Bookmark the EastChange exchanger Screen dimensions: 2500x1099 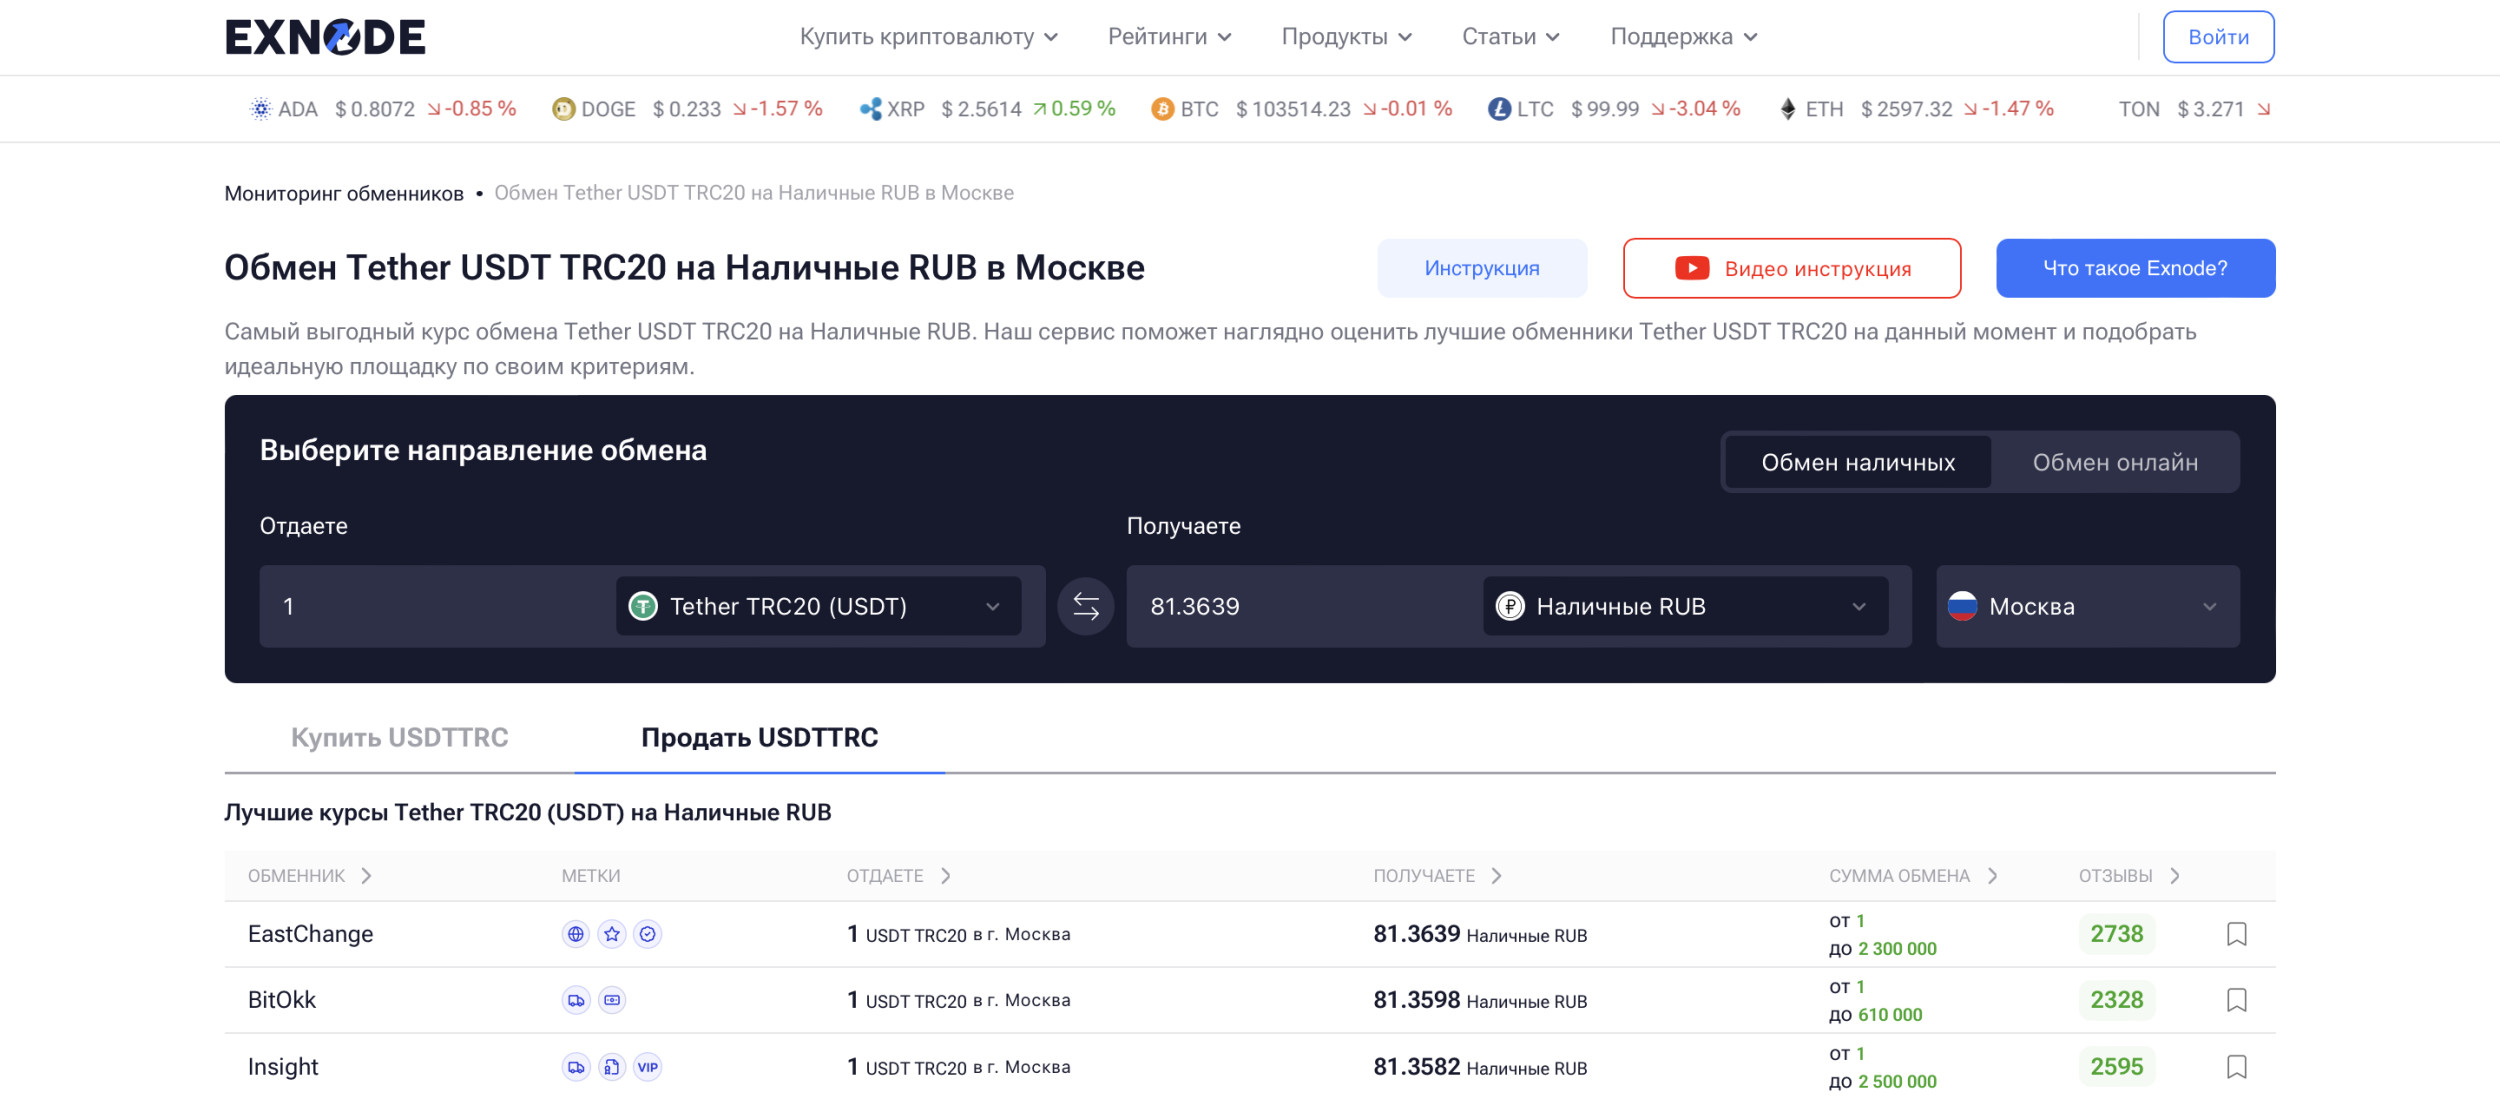[2237, 934]
